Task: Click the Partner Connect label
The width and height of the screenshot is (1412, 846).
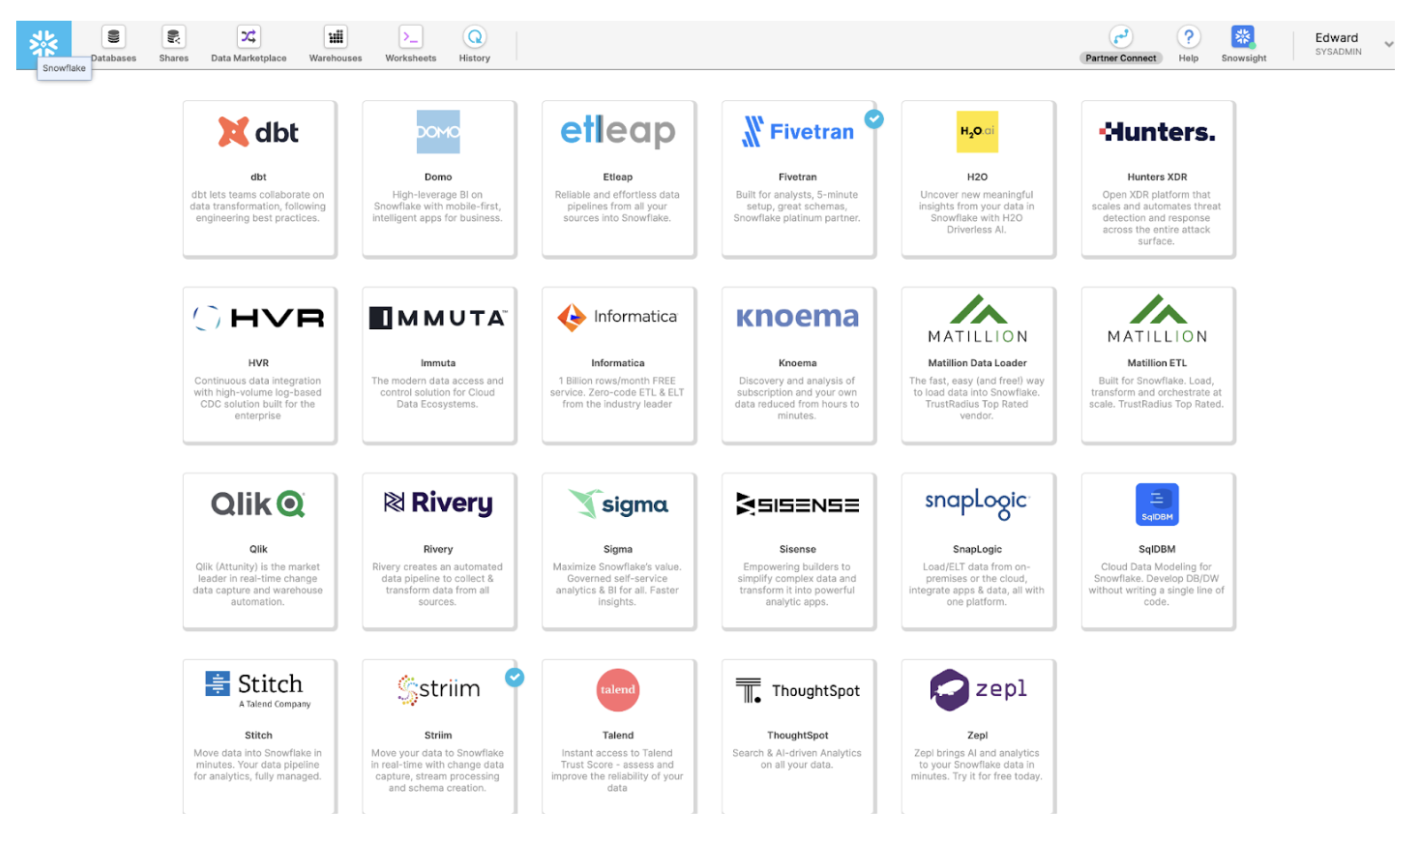Action: (x=1121, y=58)
